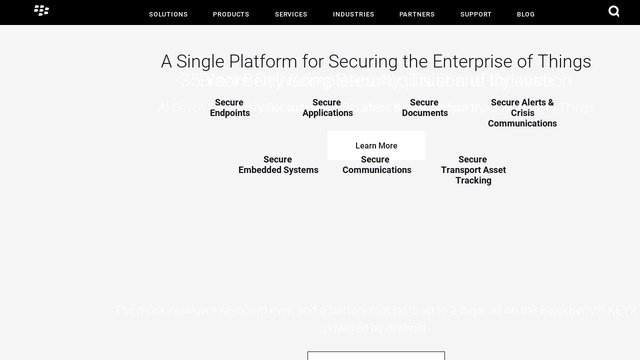
Task: Open the Support menu
Action: 476,14
